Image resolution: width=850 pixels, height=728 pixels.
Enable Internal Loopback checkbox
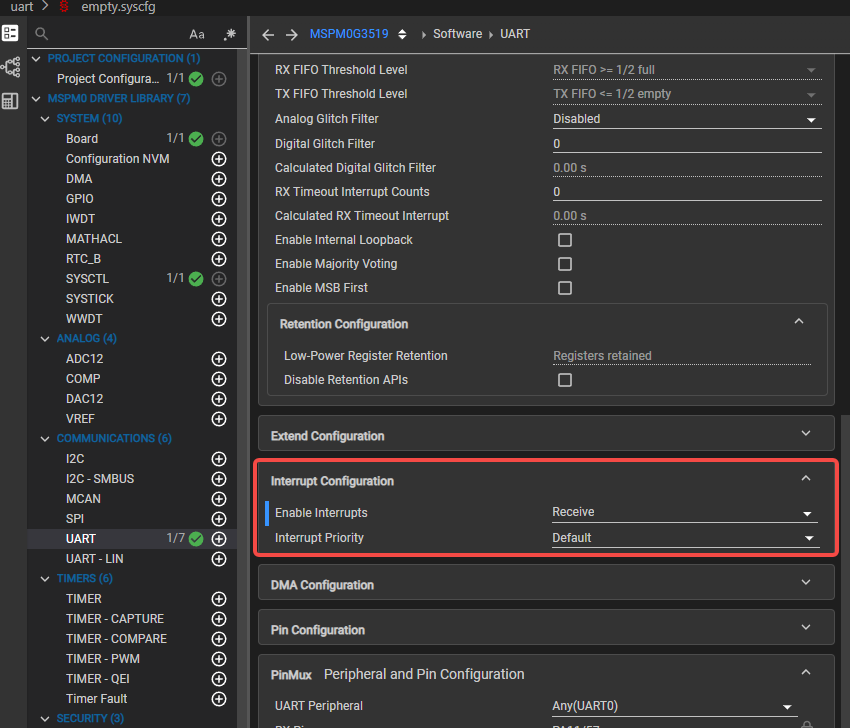pyautogui.click(x=565, y=240)
